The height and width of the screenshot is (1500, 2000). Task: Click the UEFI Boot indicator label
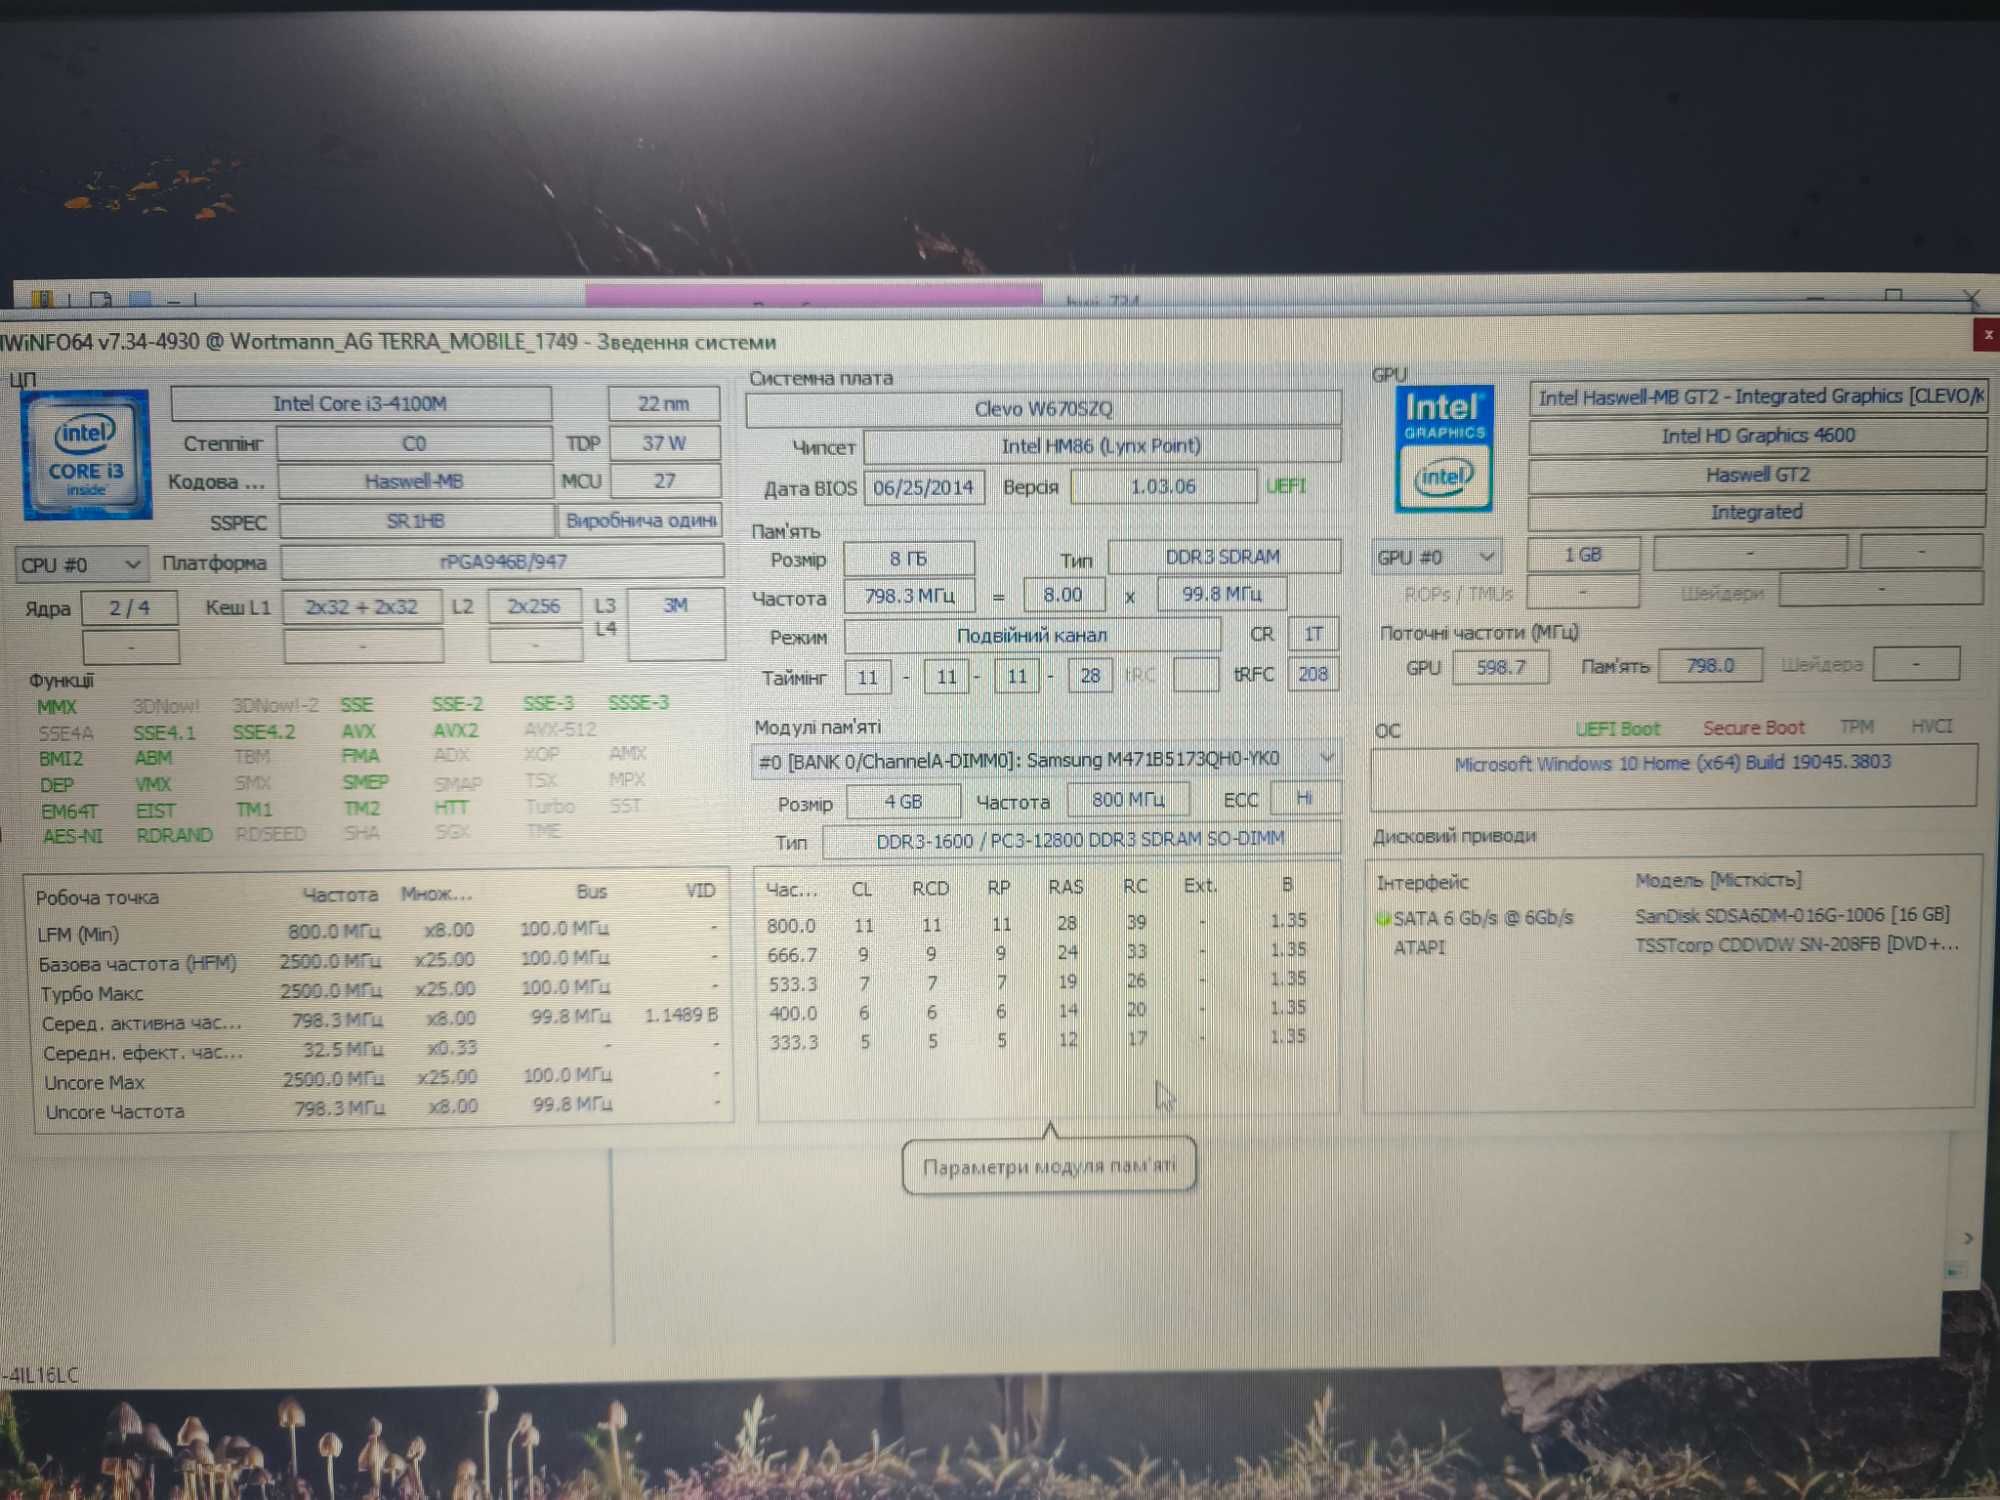1617,729
